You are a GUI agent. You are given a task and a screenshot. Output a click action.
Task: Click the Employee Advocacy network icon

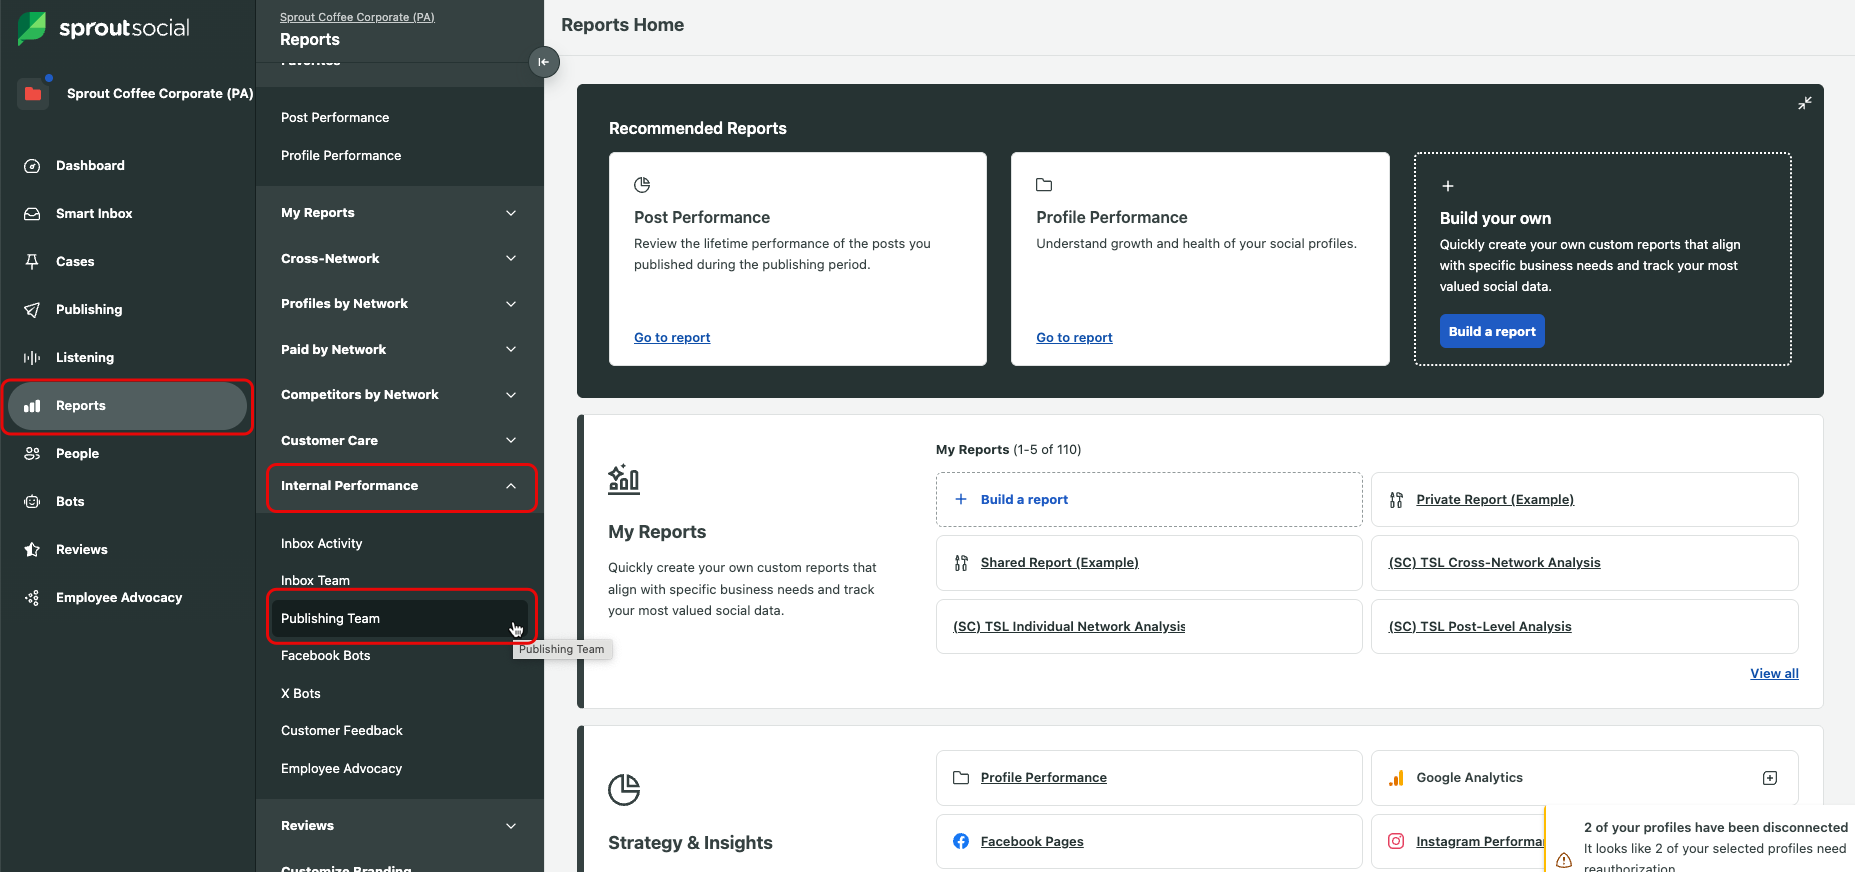click(32, 598)
